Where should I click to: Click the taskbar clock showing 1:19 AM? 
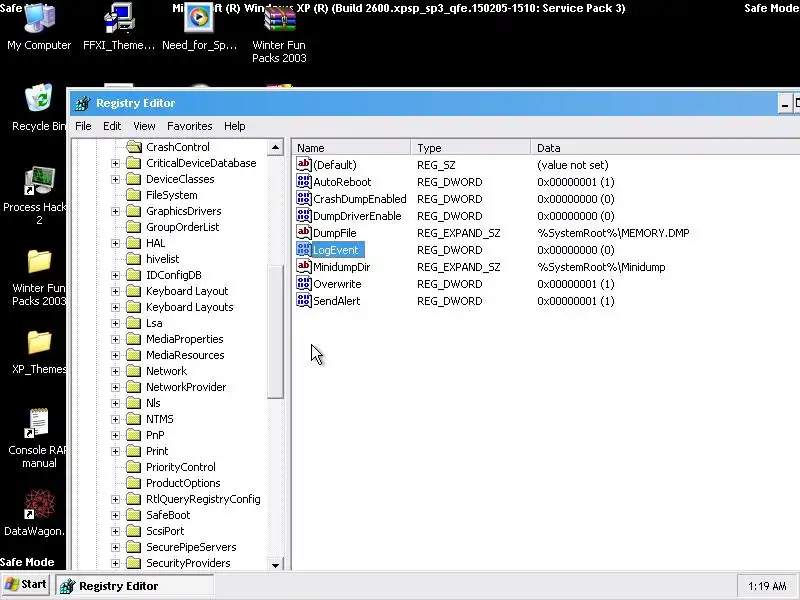point(767,586)
